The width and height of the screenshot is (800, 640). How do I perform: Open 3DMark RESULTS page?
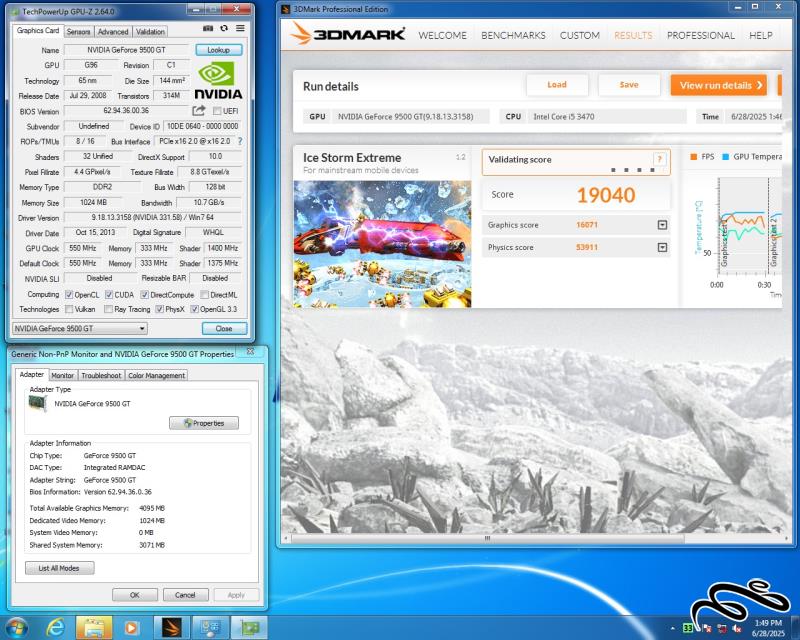[x=633, y=35]
